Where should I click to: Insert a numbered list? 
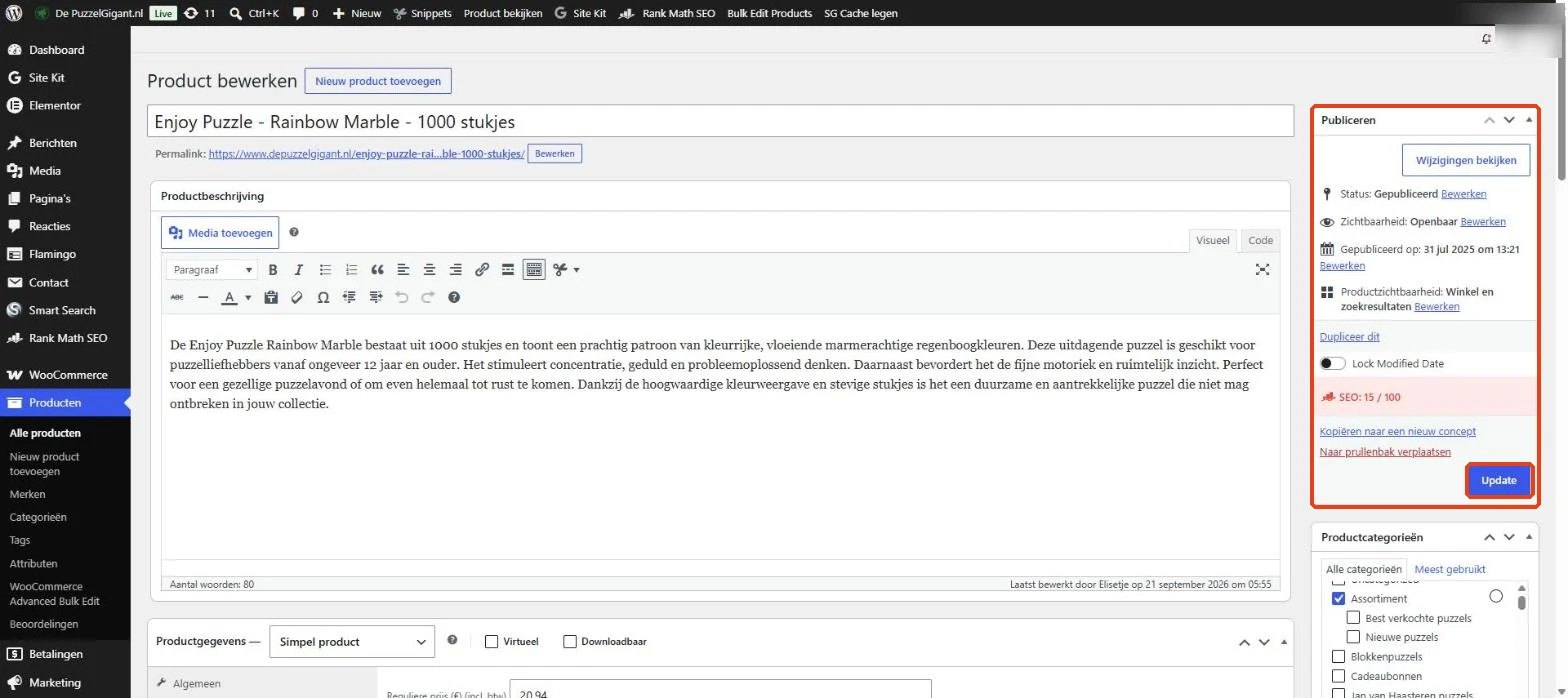pos(351,270)
